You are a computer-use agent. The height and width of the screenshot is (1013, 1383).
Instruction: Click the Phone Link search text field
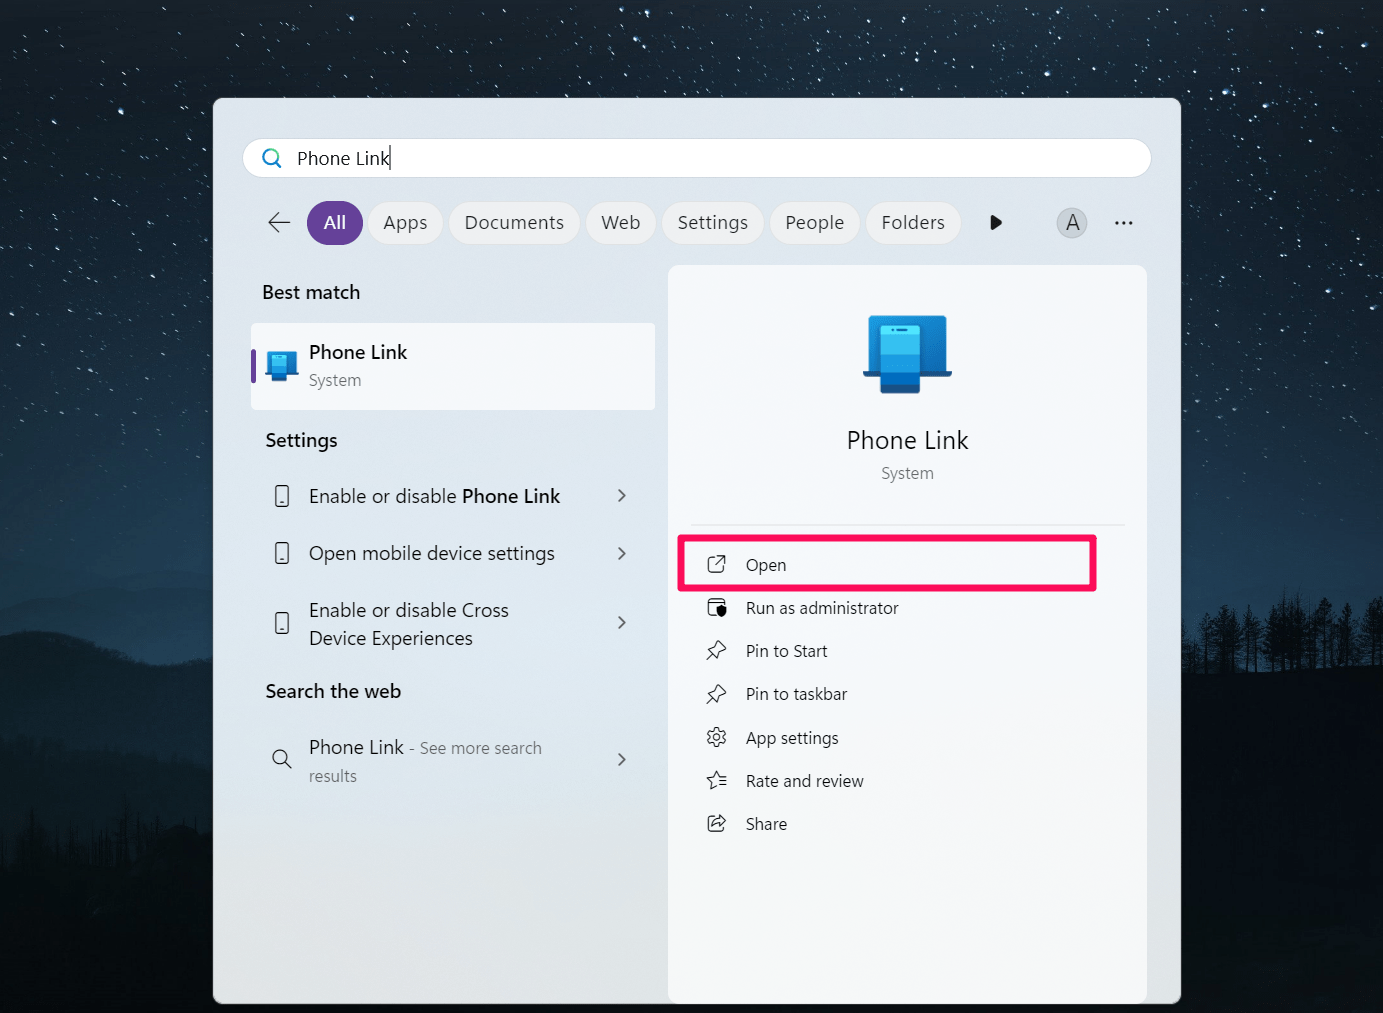pyautogui.click(x=697, y=158)
